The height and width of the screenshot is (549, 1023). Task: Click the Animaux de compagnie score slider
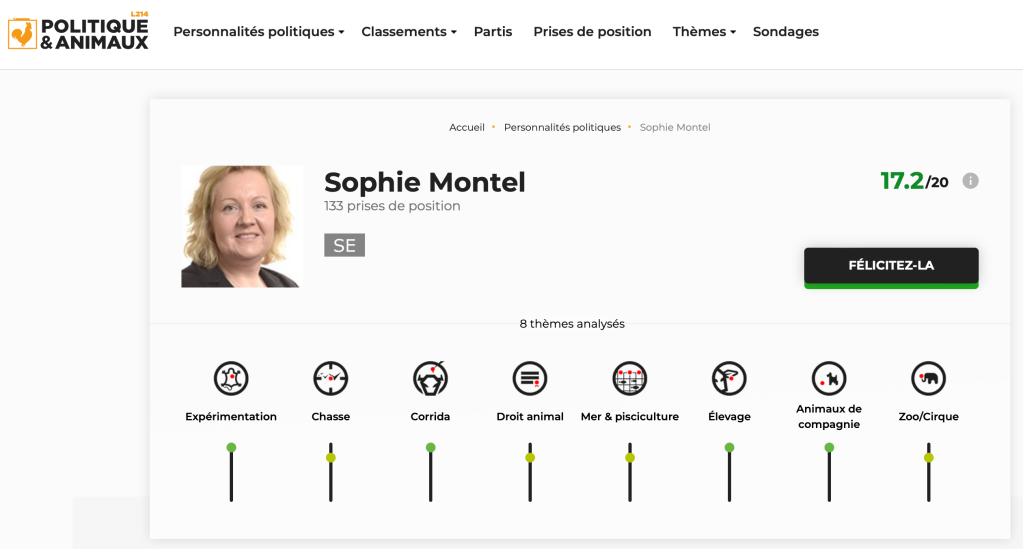tap(829, 472)
